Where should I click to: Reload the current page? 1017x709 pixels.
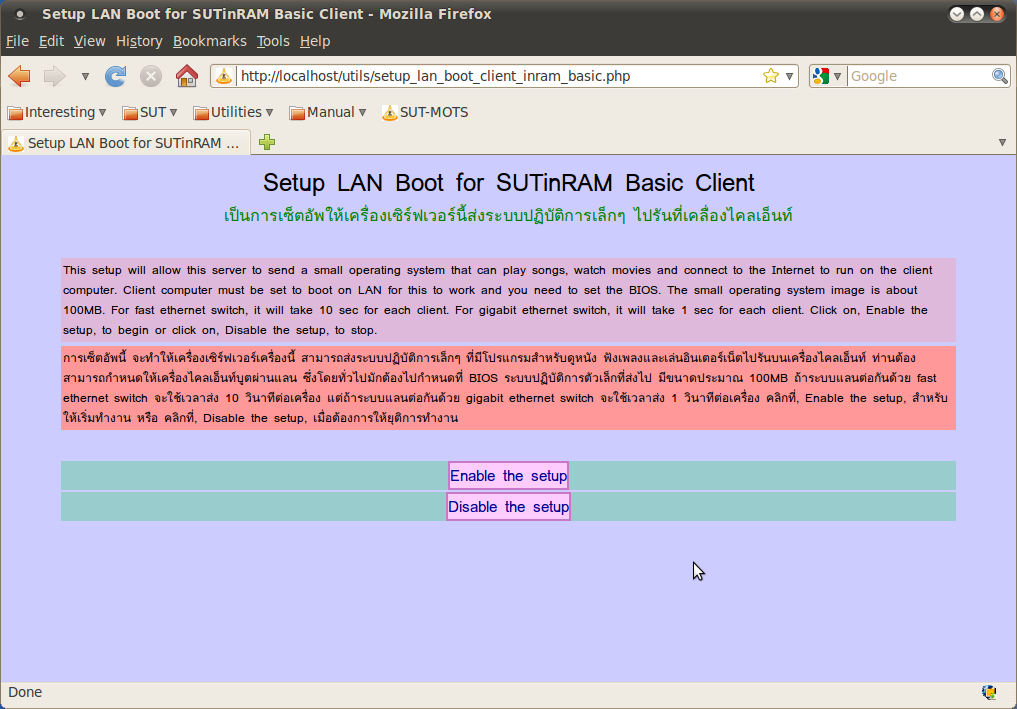[115, 76]
